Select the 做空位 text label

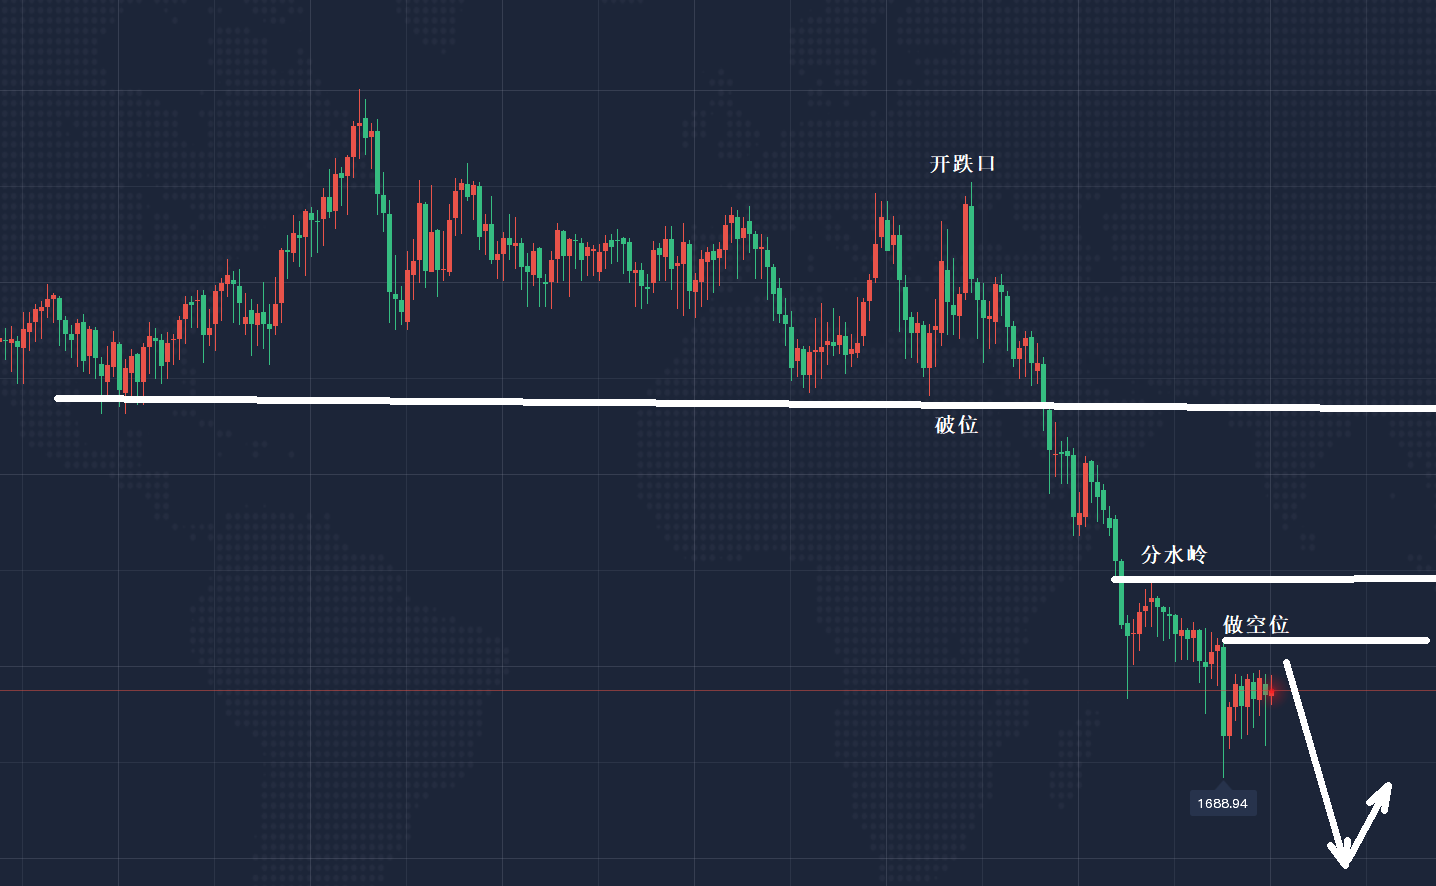[1256, 625]
